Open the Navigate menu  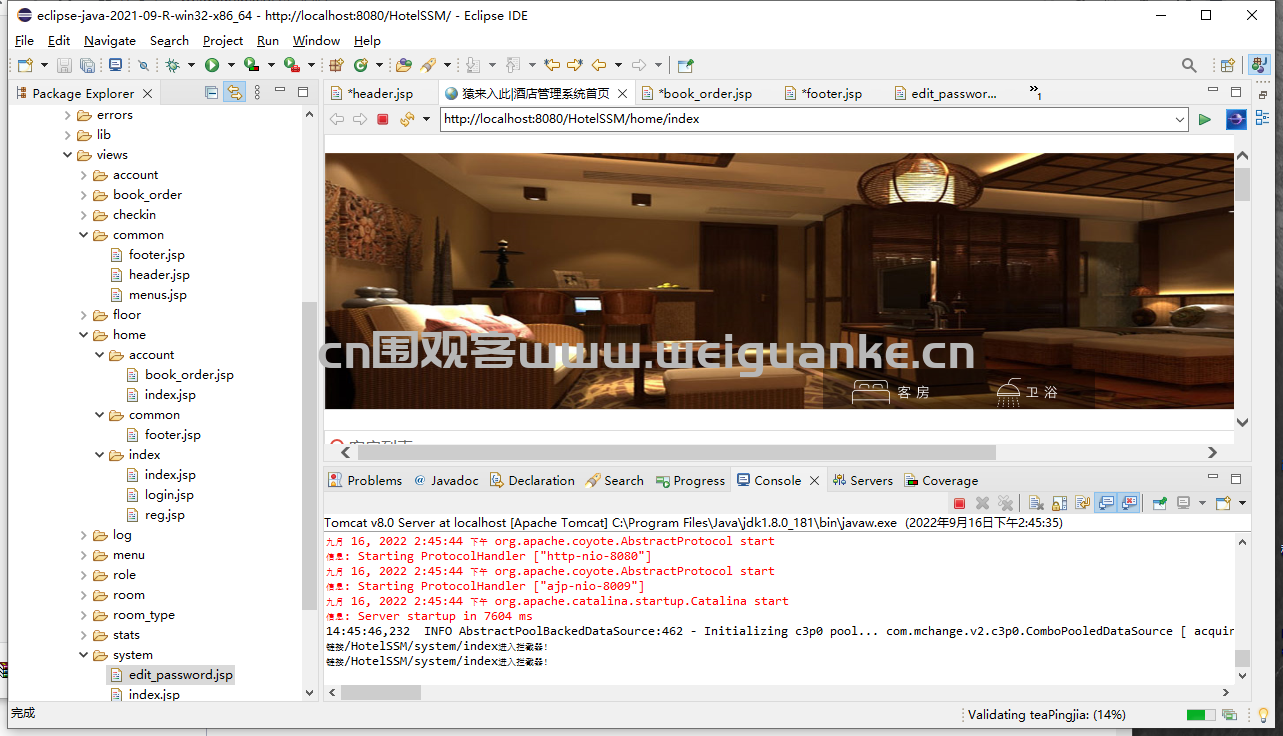(x=110, y=41)
